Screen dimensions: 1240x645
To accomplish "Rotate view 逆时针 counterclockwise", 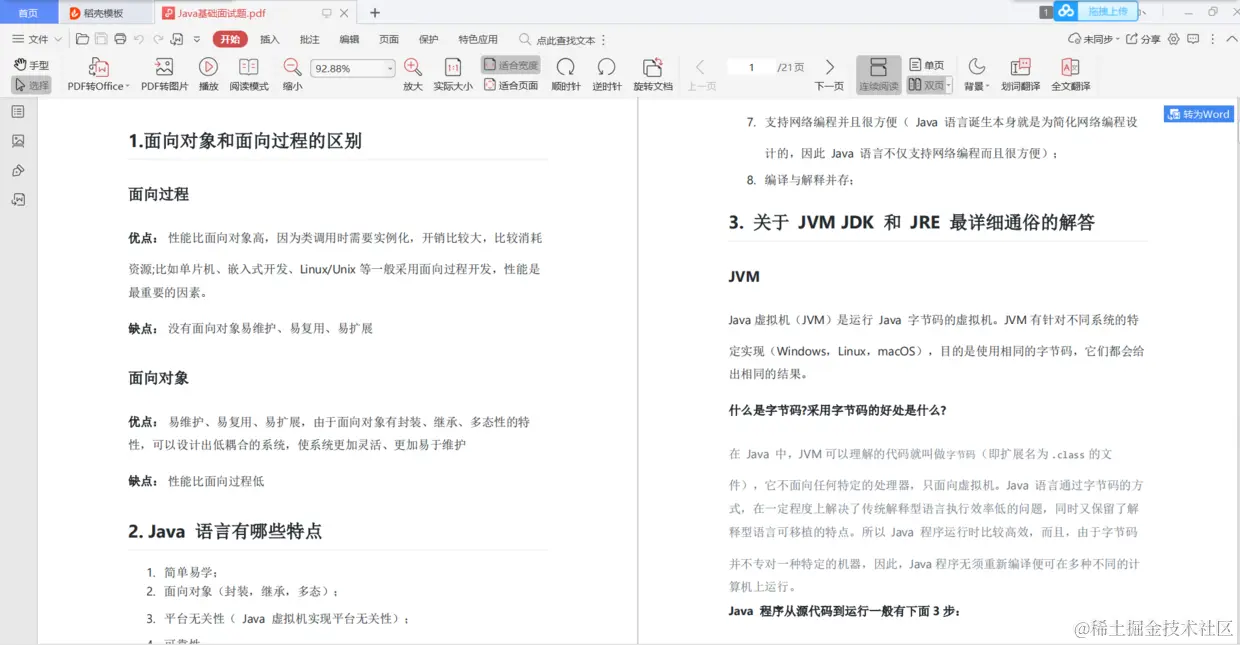I will (x=606, y=74).
